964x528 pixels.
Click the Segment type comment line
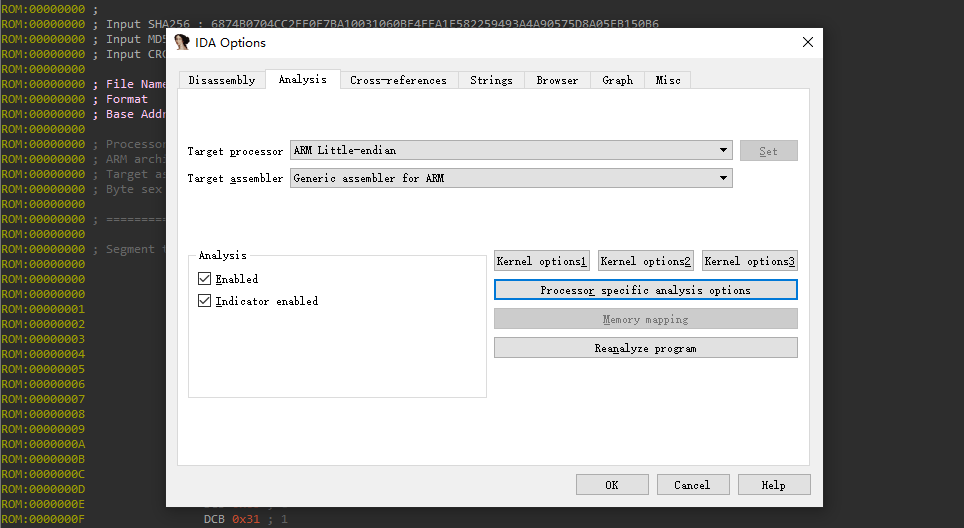click(130, 250)
